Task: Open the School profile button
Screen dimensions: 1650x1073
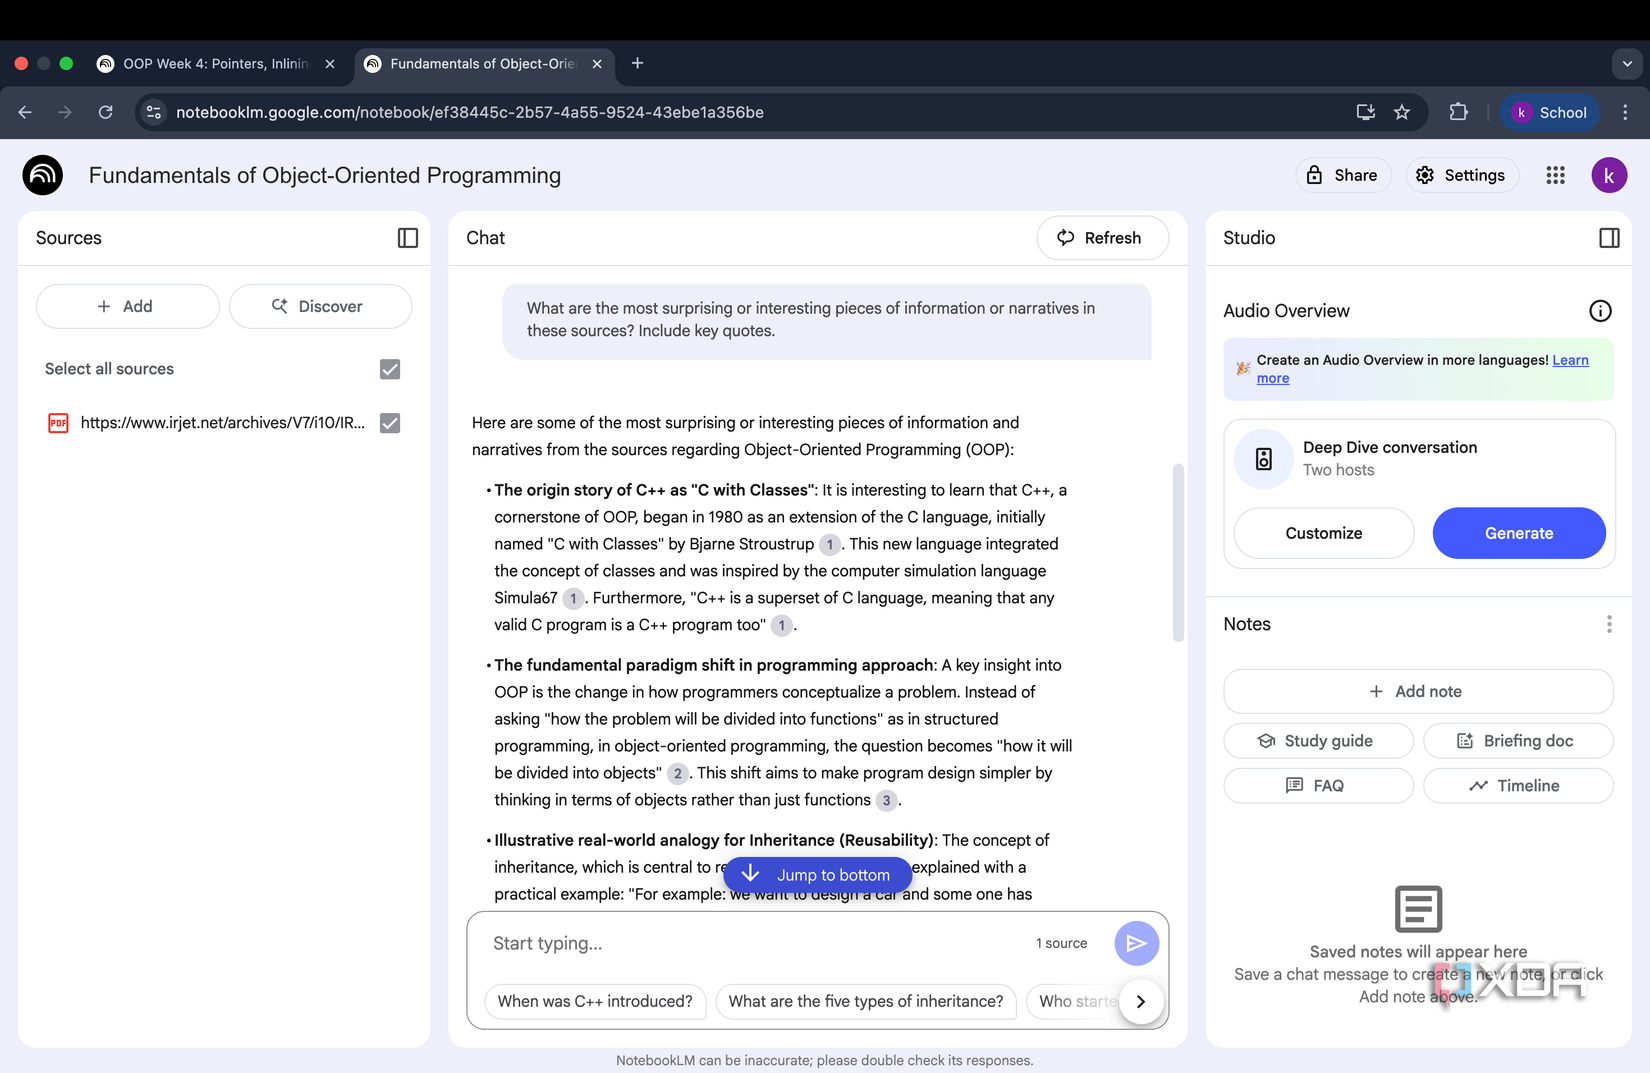Action: pyautogui.click(x=1549, y=112)
